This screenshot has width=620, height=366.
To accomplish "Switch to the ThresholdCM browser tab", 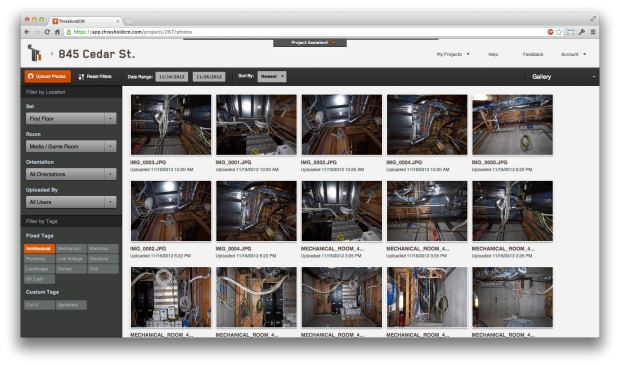I will (86, 21).
